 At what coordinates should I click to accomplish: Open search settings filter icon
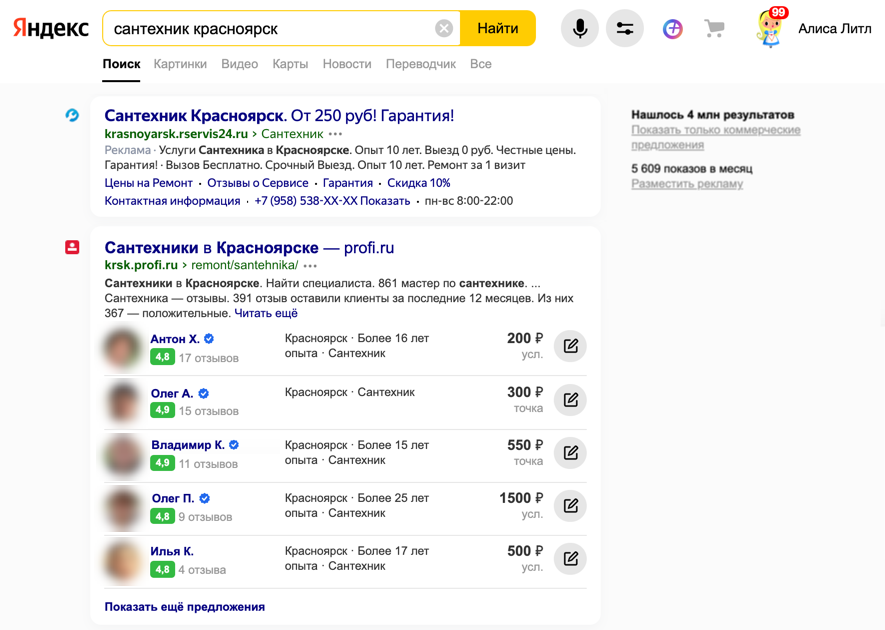tap(625, 29)
